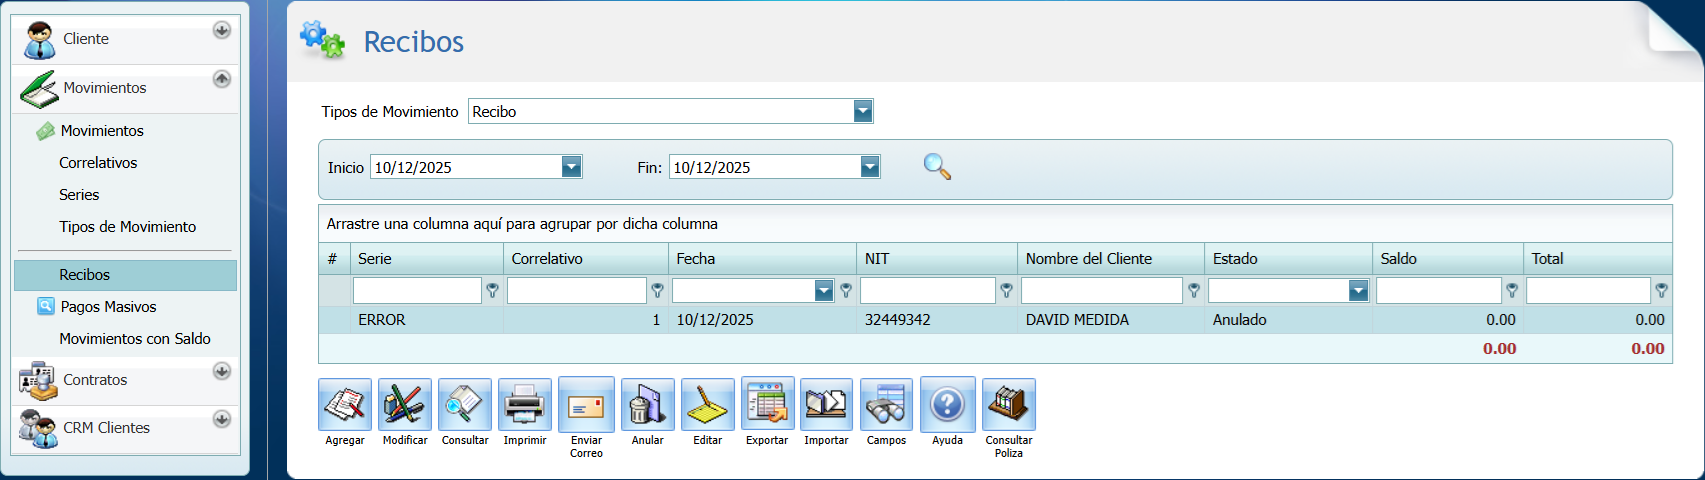
Task: Run search with the magnifying glass icon
Action: 937,167
